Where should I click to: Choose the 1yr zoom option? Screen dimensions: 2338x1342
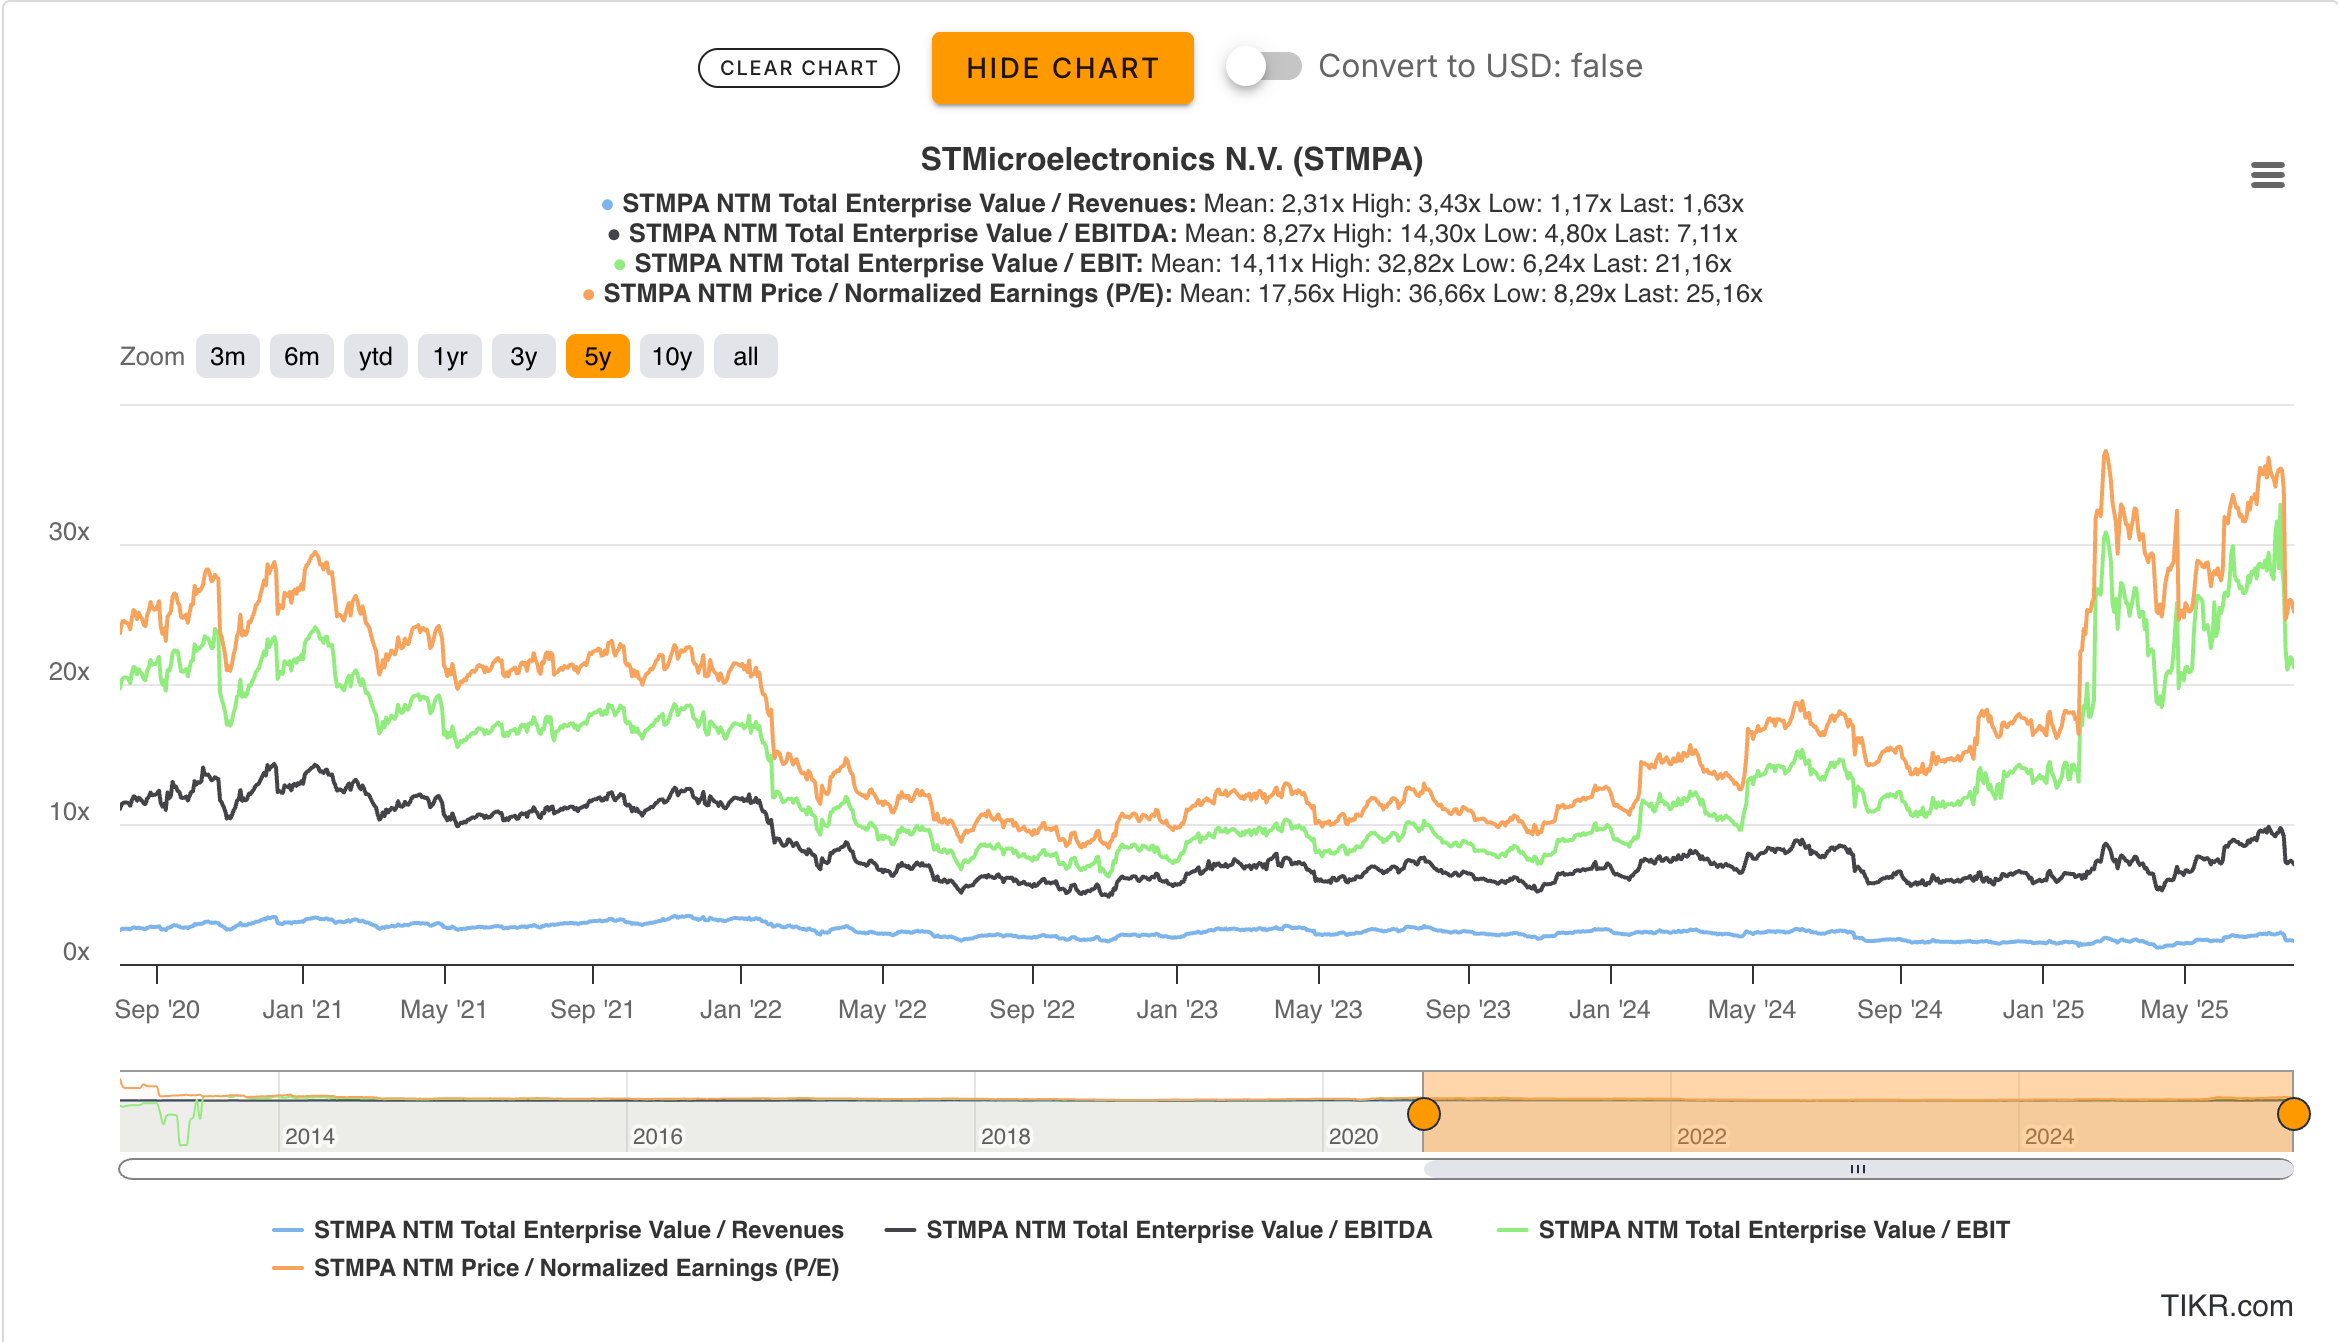449,357
